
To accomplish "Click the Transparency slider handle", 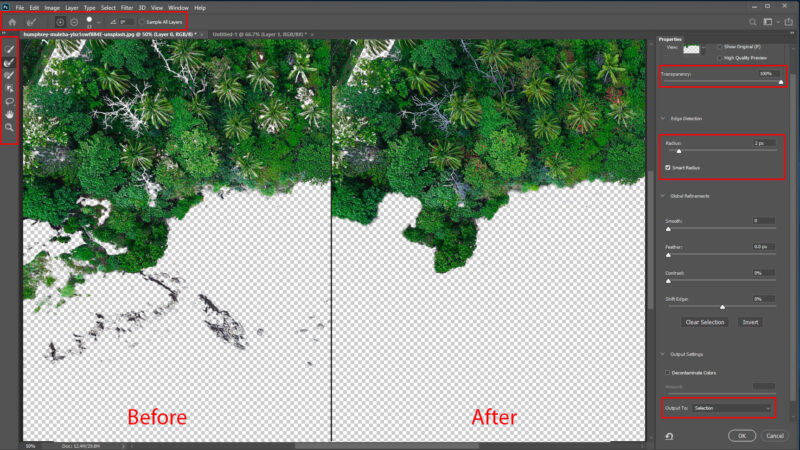I will coord(781,82).
